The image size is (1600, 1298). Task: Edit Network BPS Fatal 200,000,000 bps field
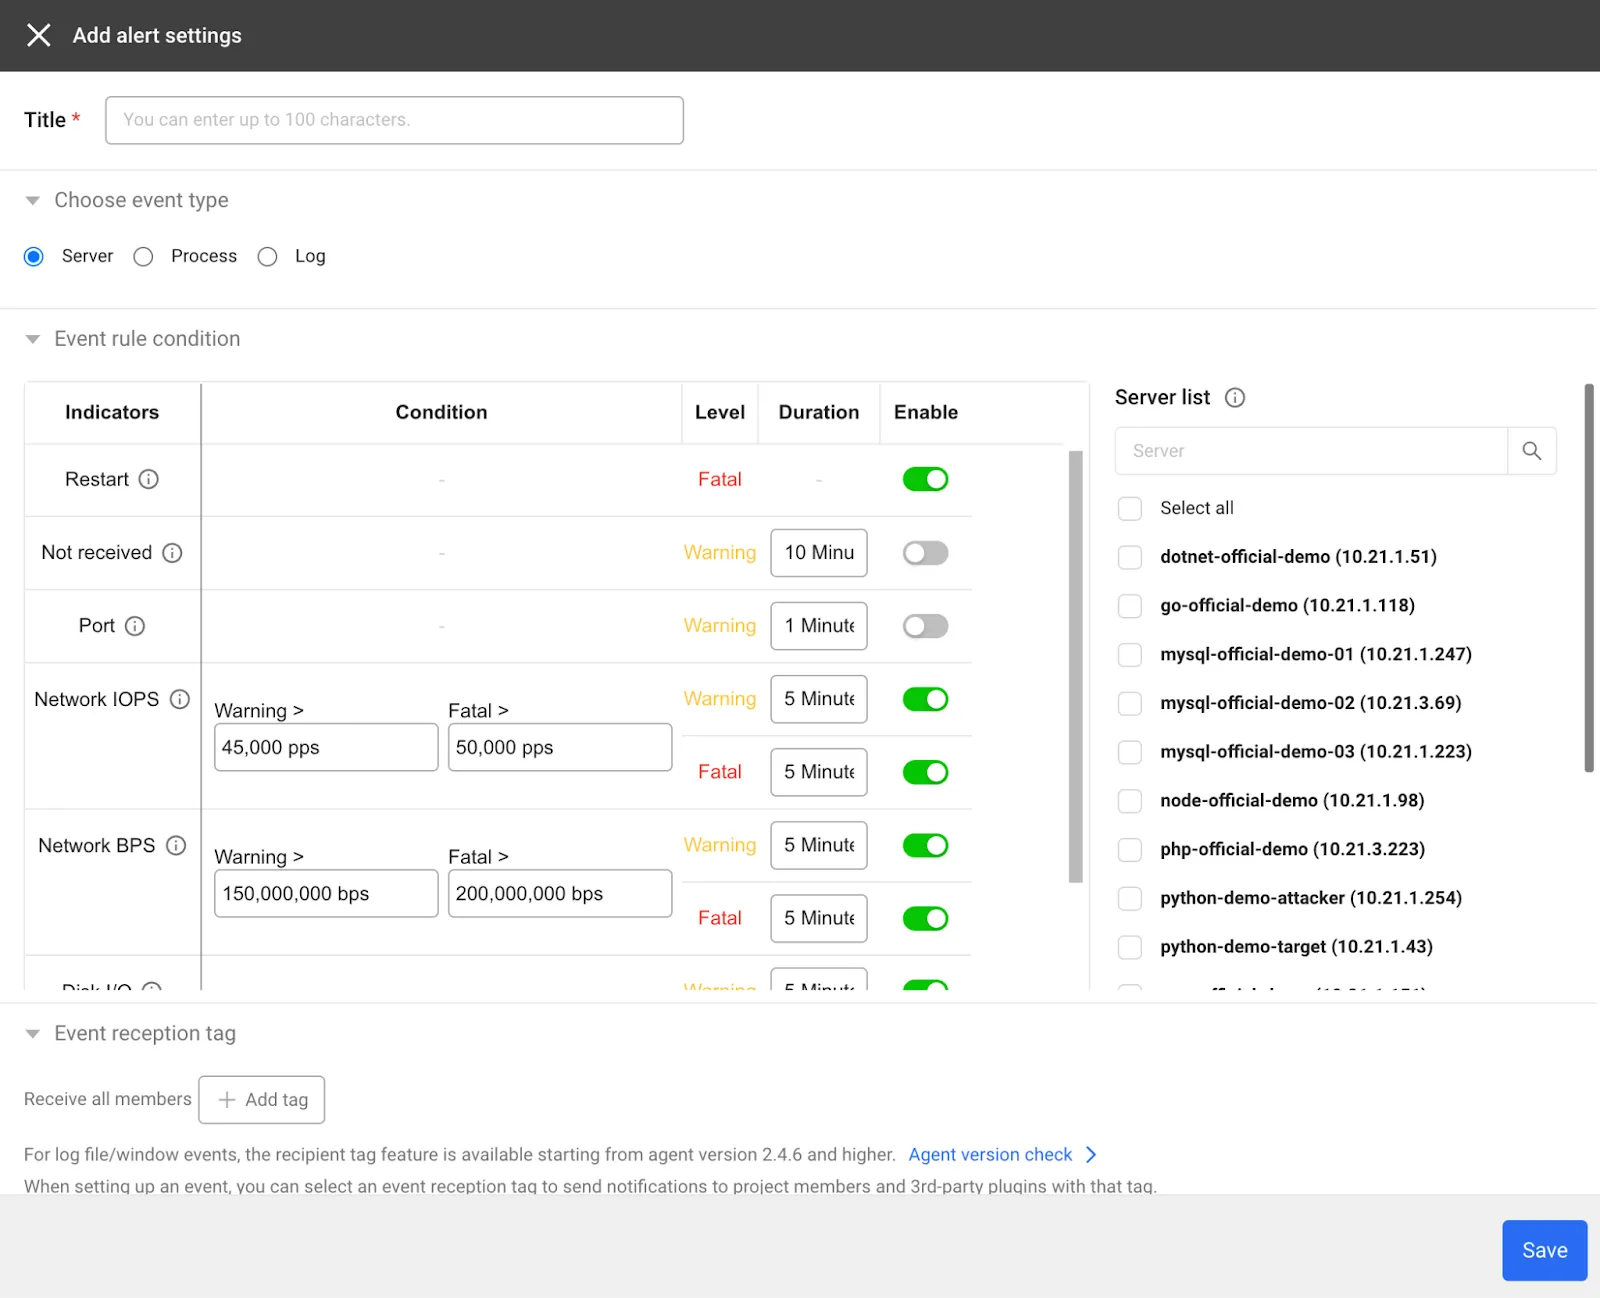click(x=560, y=894)
